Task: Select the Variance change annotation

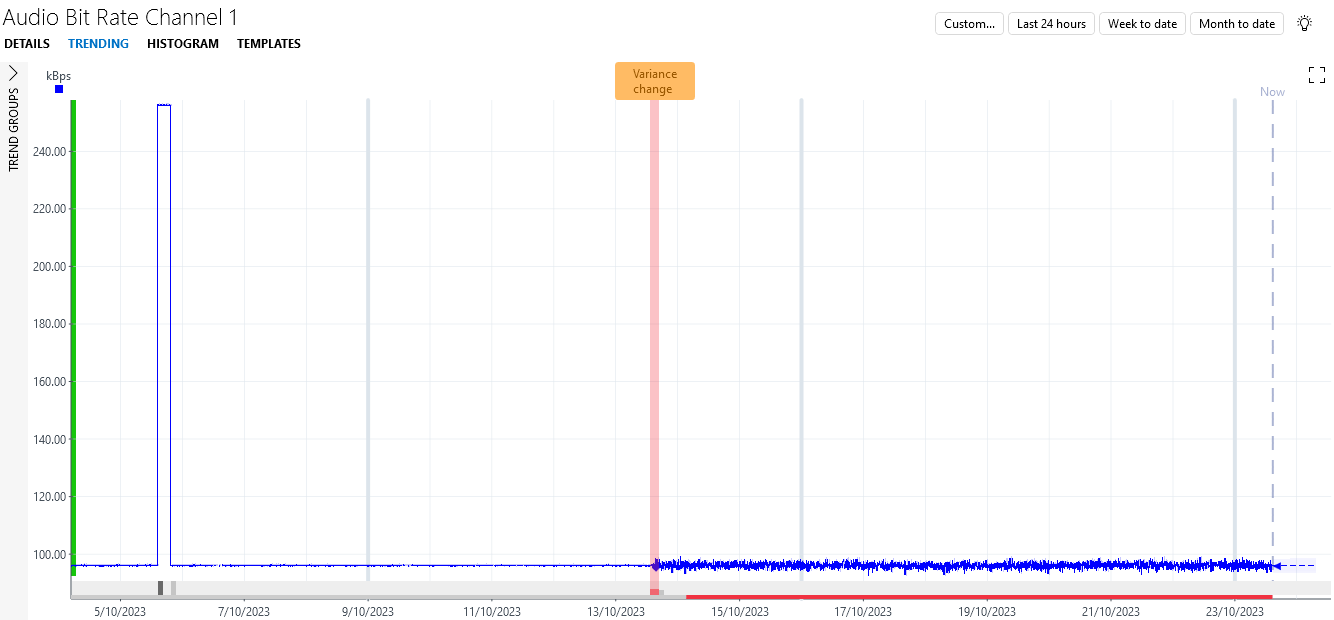Action: tap(655, 80)
